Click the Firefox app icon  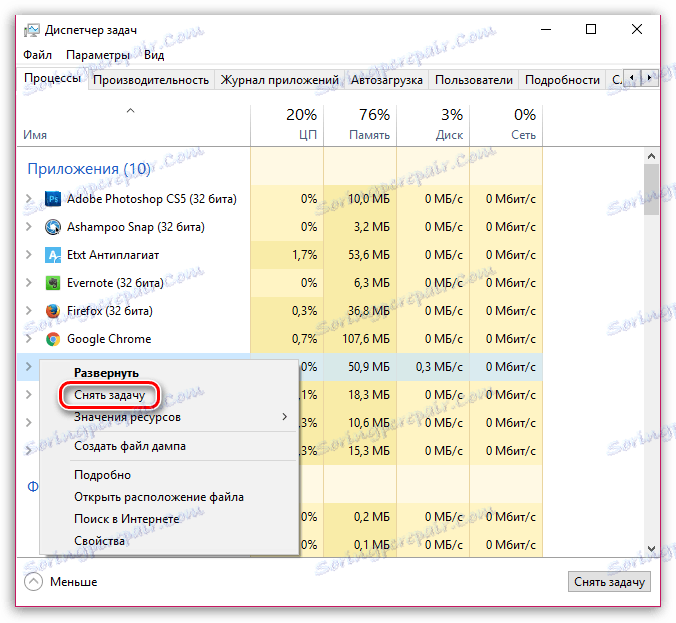53,311
